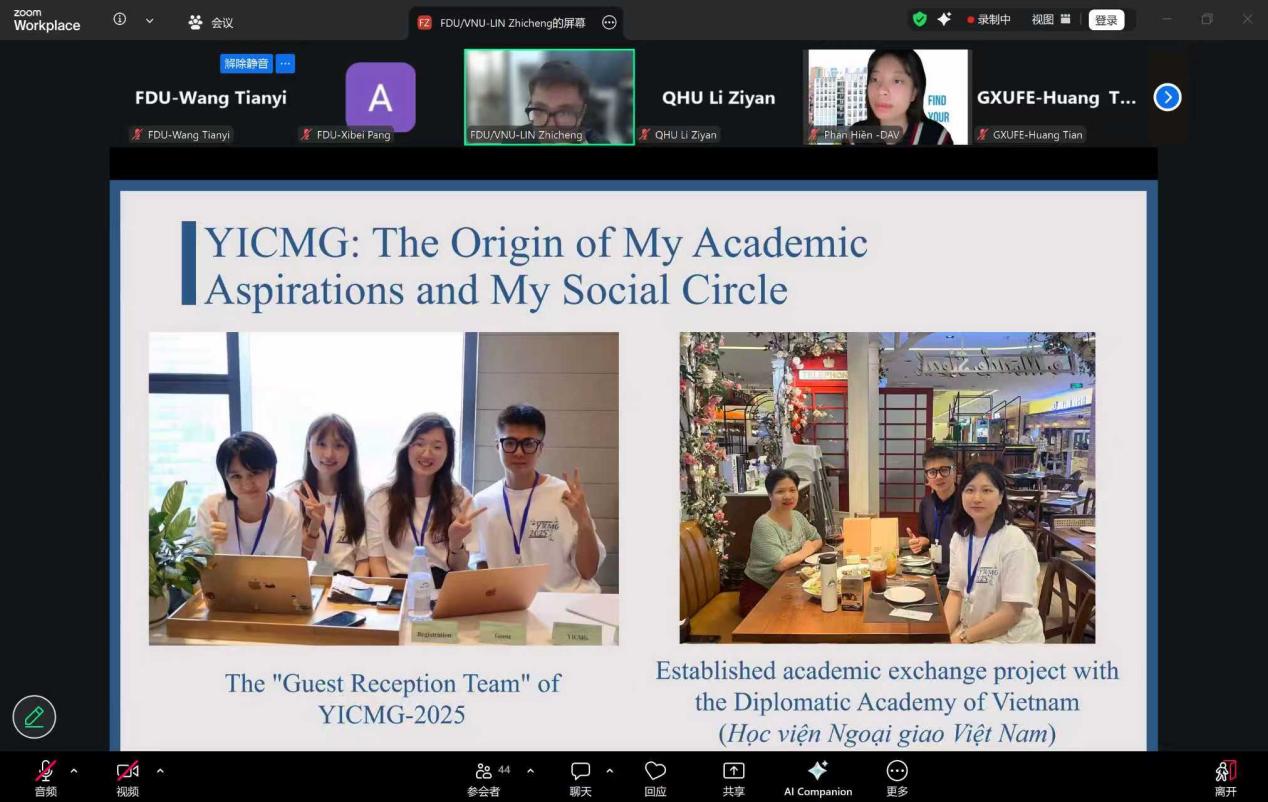Screen dimensions: 1268x802
Task: Expand the chevron next to 参会者
Action: (530, 770)
